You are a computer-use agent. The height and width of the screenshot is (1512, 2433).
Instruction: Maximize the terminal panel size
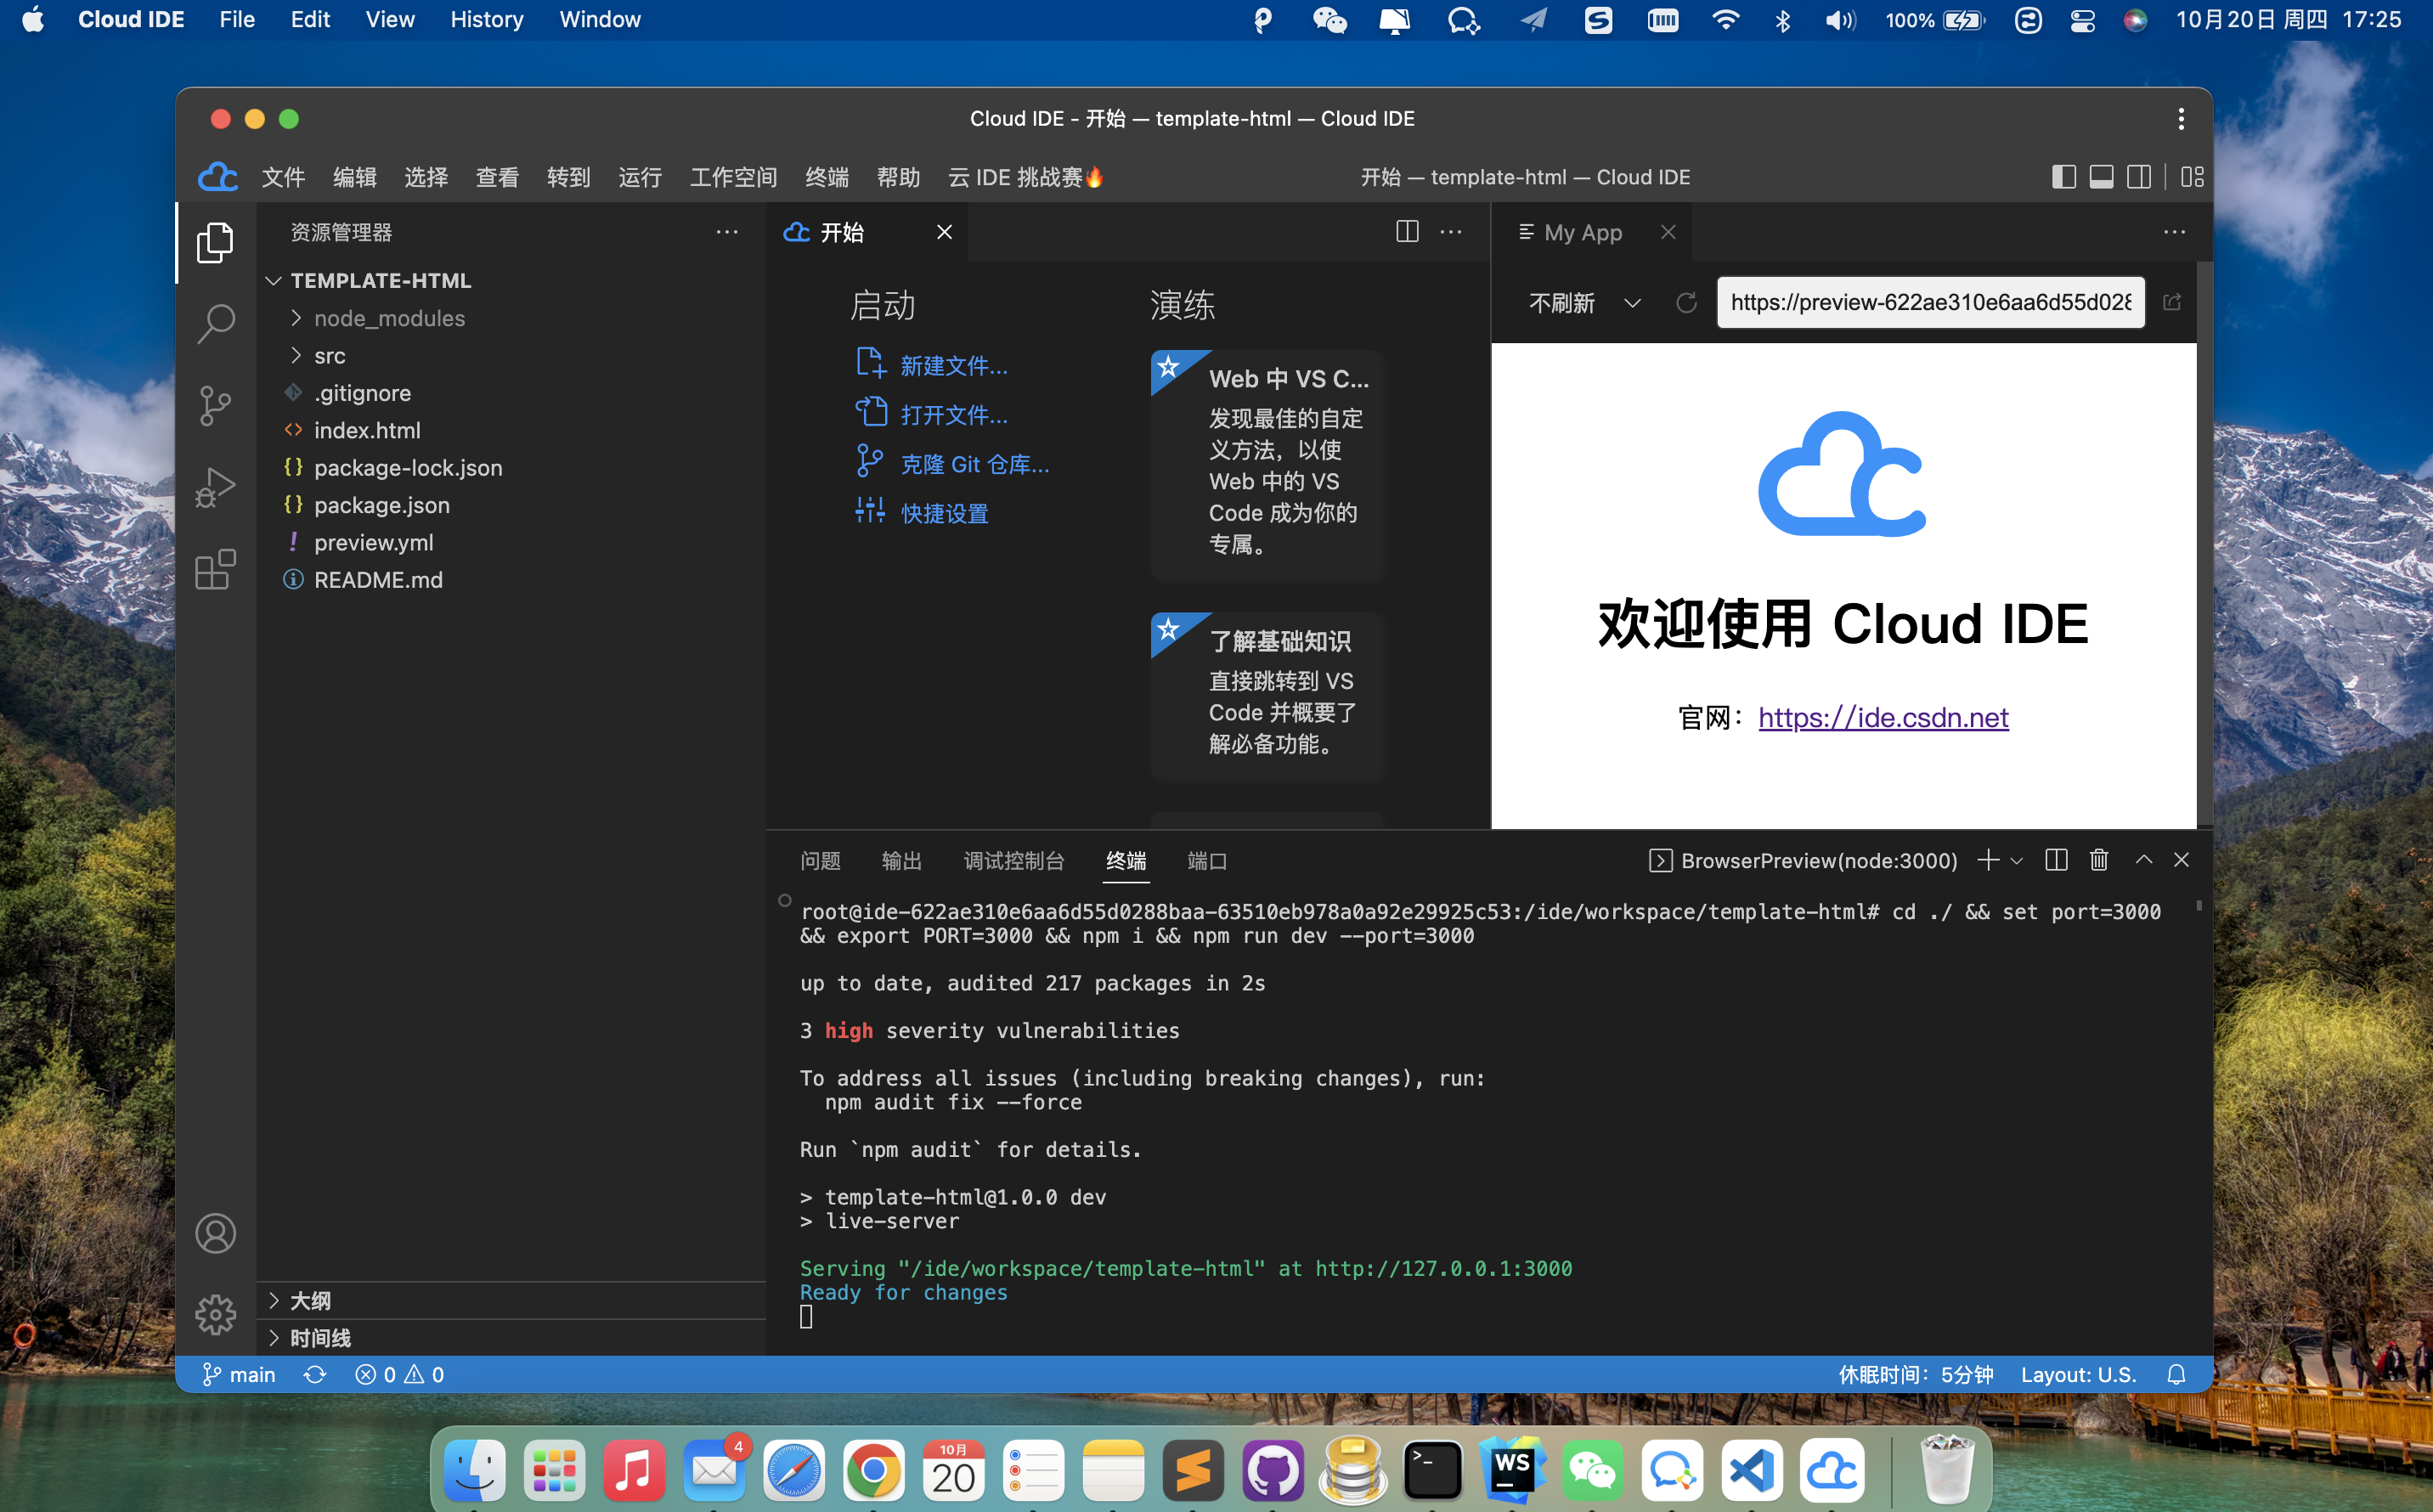pos(2144,860)
